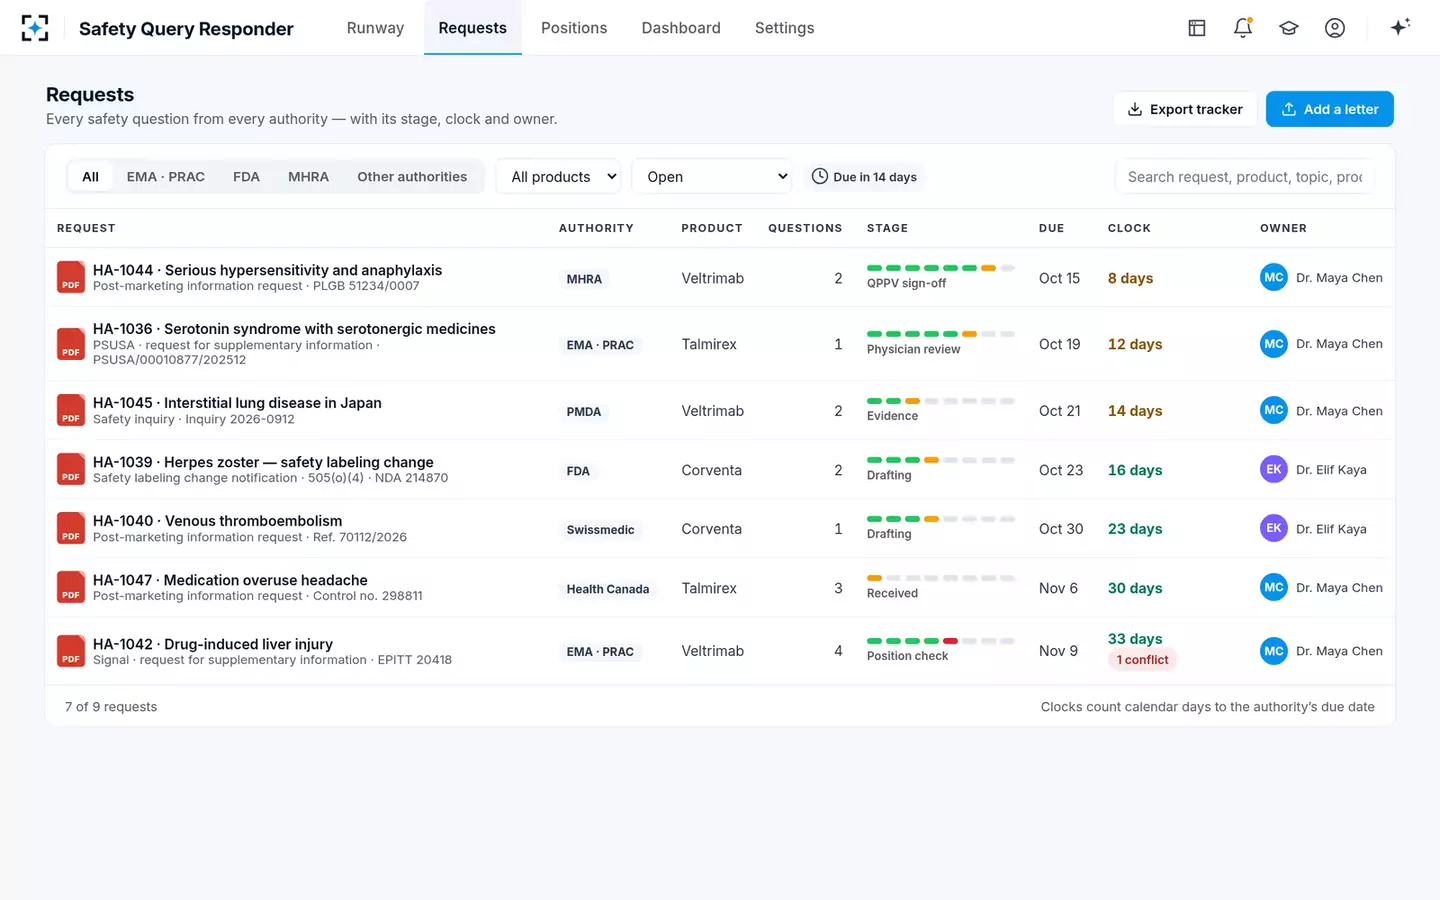The height and width of the screenshot is (900, 1440).
Task: Filter requests by EMA · PRAC
Action: click(x=166, y=177)
